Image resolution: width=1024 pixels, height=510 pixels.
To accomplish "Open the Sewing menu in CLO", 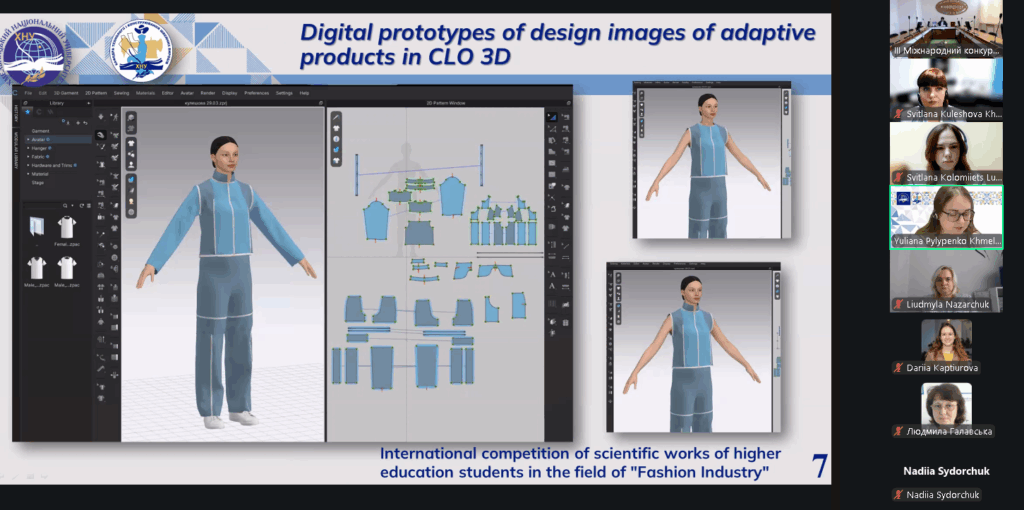I will [x=121, y=93].
